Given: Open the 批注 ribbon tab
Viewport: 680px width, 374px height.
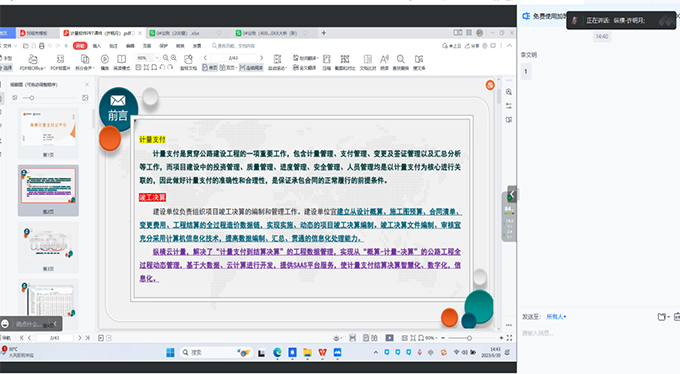Looking at the screenshot, I should pyautogui.click(x=114, y=46).
